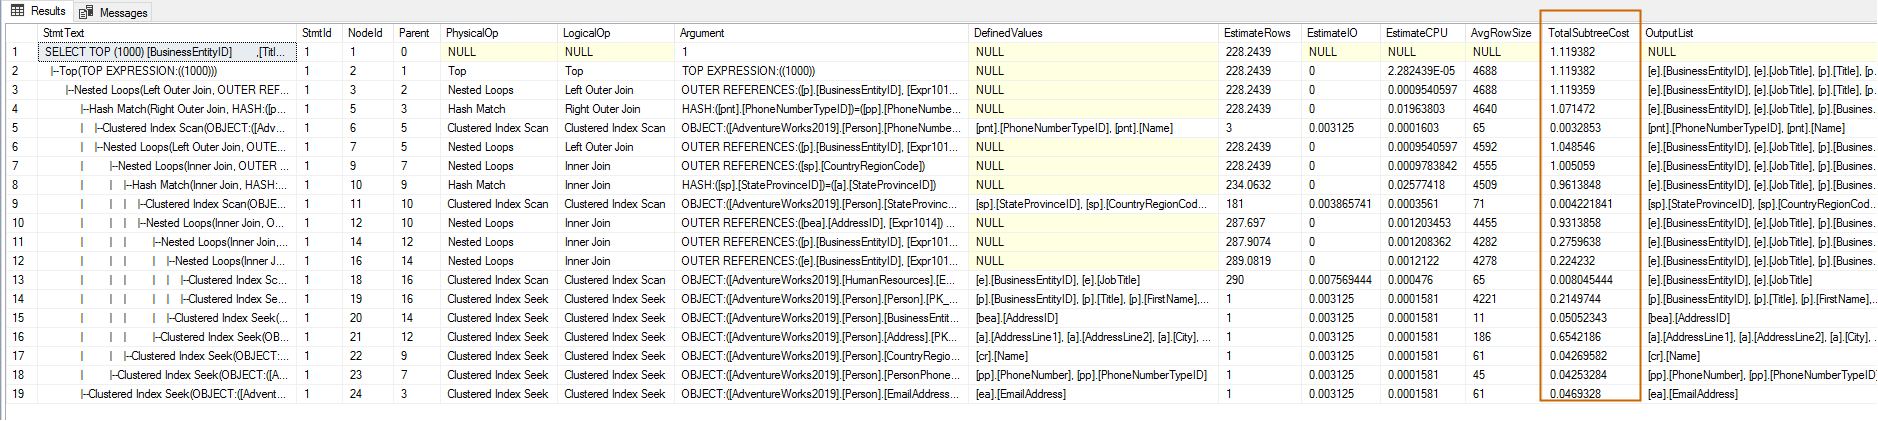
Task: Click the AvgRowSize cell with value 4221
Action: pos(1485,299)
